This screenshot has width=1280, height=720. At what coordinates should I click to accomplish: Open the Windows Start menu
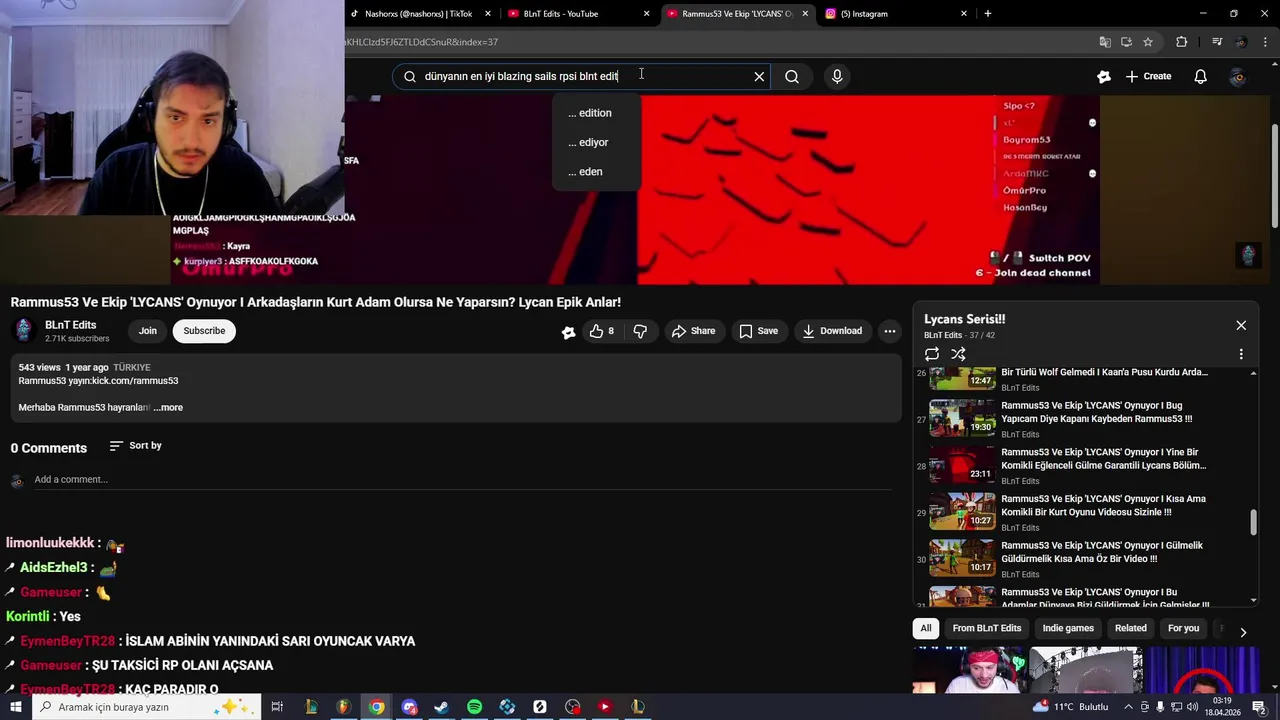coord(15,707)
